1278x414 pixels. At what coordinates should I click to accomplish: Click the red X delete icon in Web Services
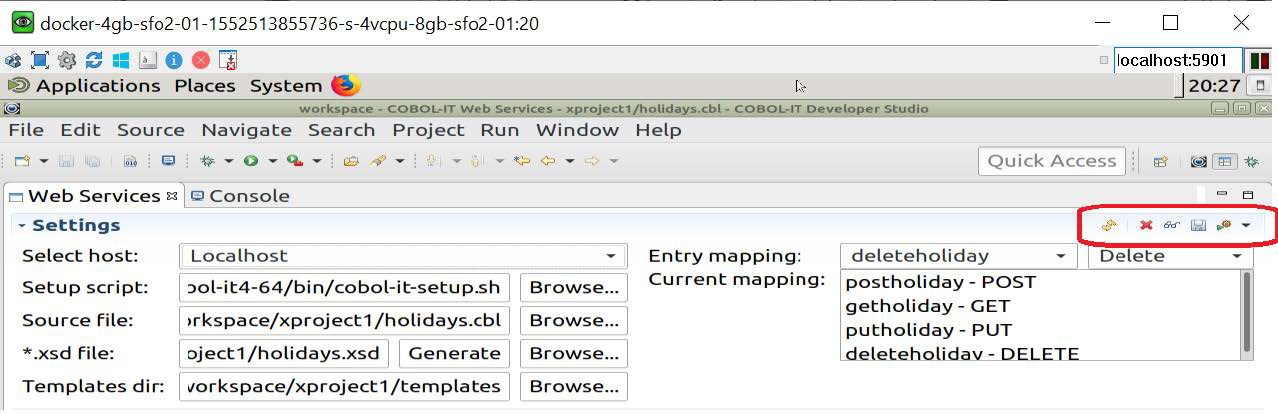(1146, 225)
